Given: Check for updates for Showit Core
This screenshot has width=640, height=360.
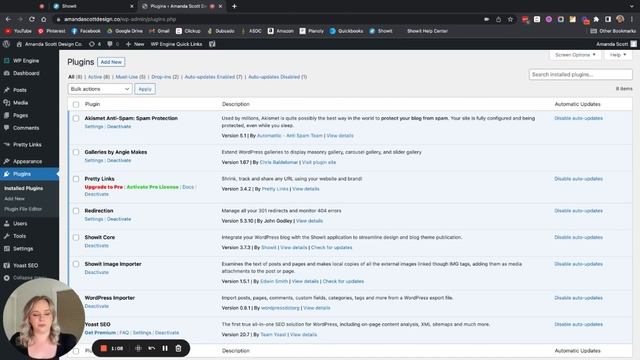Looking at the screenshot, I should coord(331,247).
